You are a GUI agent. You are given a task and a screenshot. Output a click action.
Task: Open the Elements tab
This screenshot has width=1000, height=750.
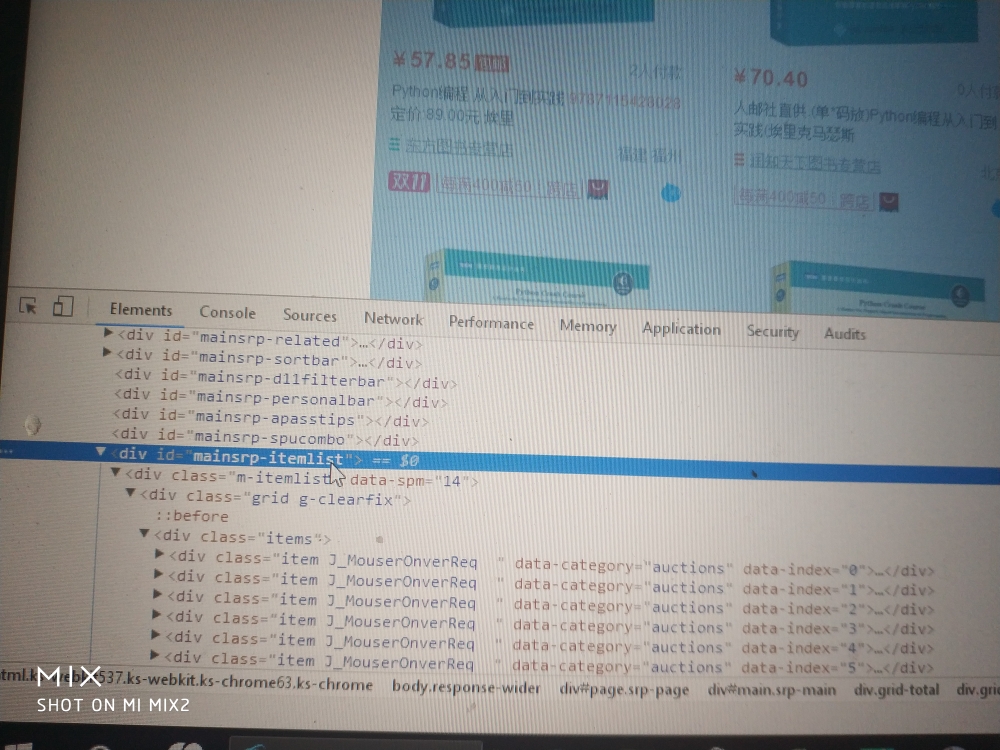click(x=141, y=310)
